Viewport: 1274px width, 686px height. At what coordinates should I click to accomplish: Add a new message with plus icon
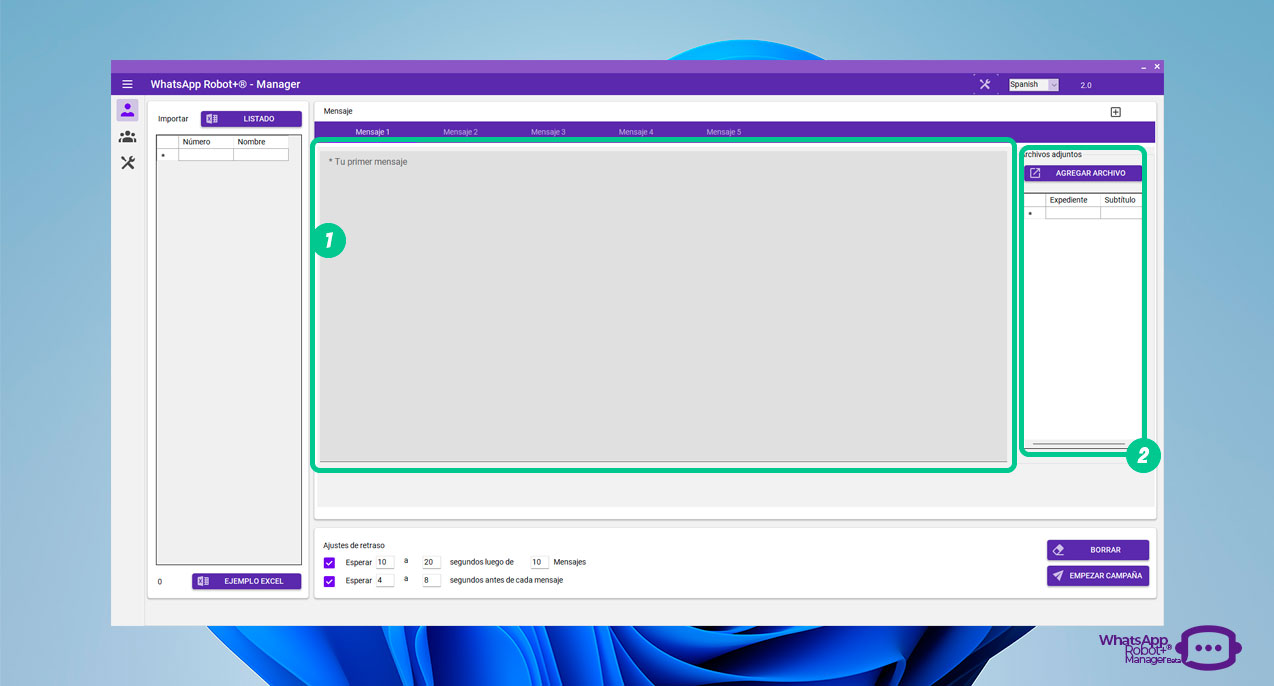click(1116, 112)
